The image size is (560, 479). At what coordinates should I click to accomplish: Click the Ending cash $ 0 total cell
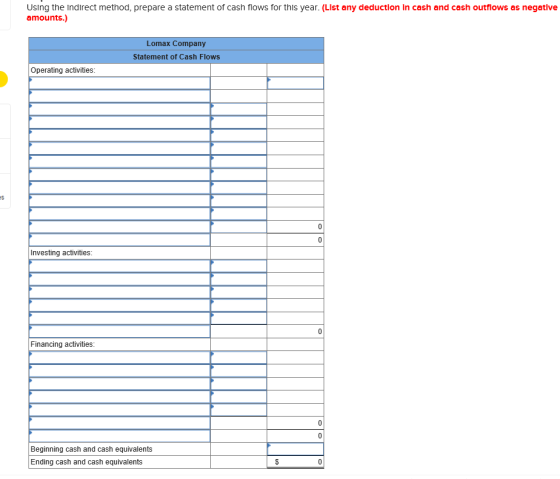point(295,462)
